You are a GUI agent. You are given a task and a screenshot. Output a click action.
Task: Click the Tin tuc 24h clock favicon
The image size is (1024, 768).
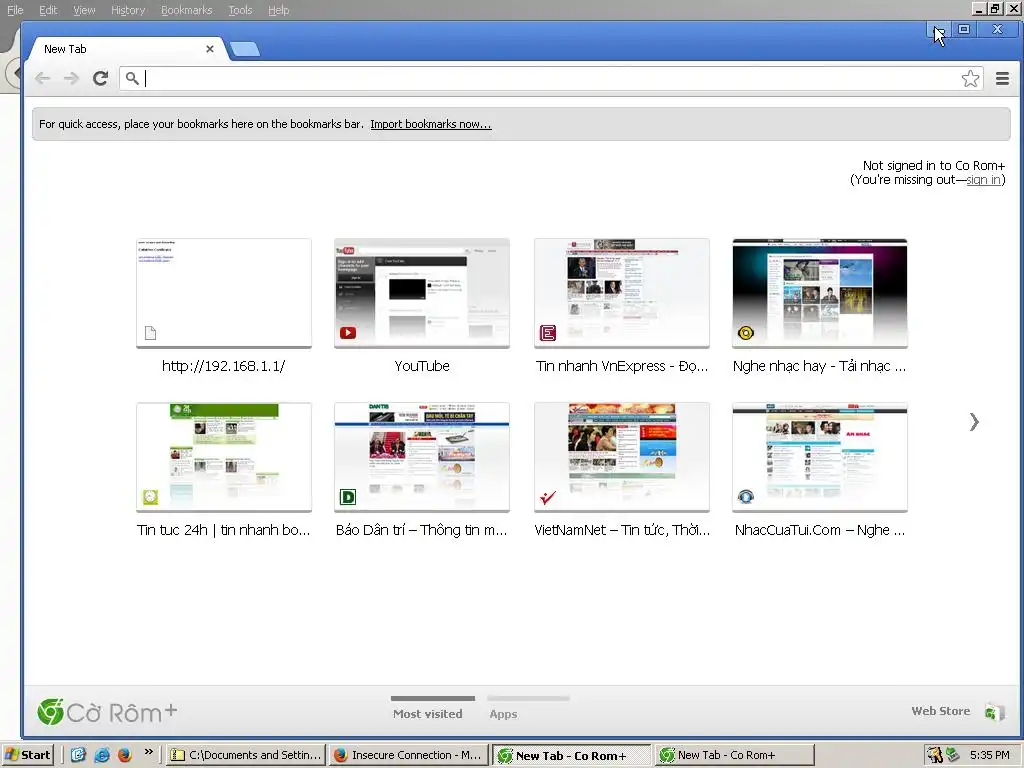coord(150,497)
